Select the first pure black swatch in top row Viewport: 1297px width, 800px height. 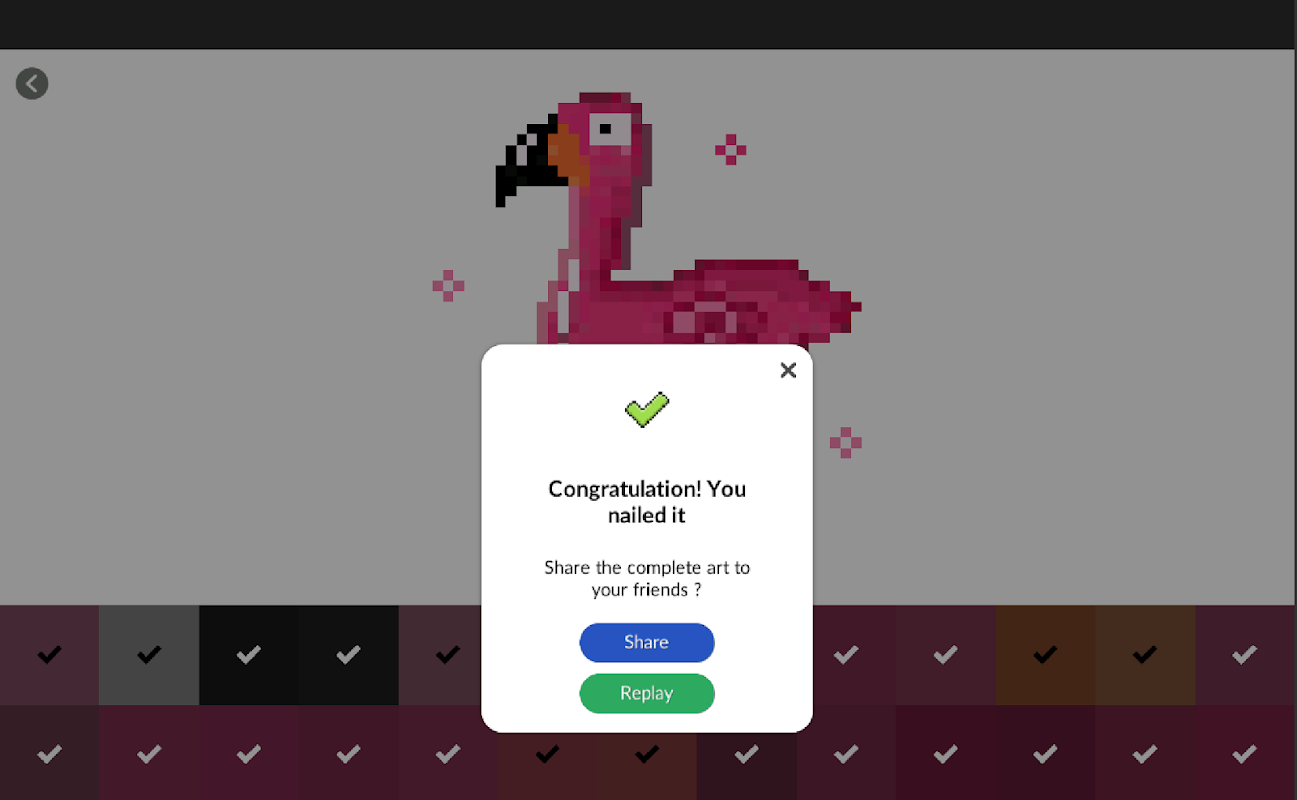[249, 655]
